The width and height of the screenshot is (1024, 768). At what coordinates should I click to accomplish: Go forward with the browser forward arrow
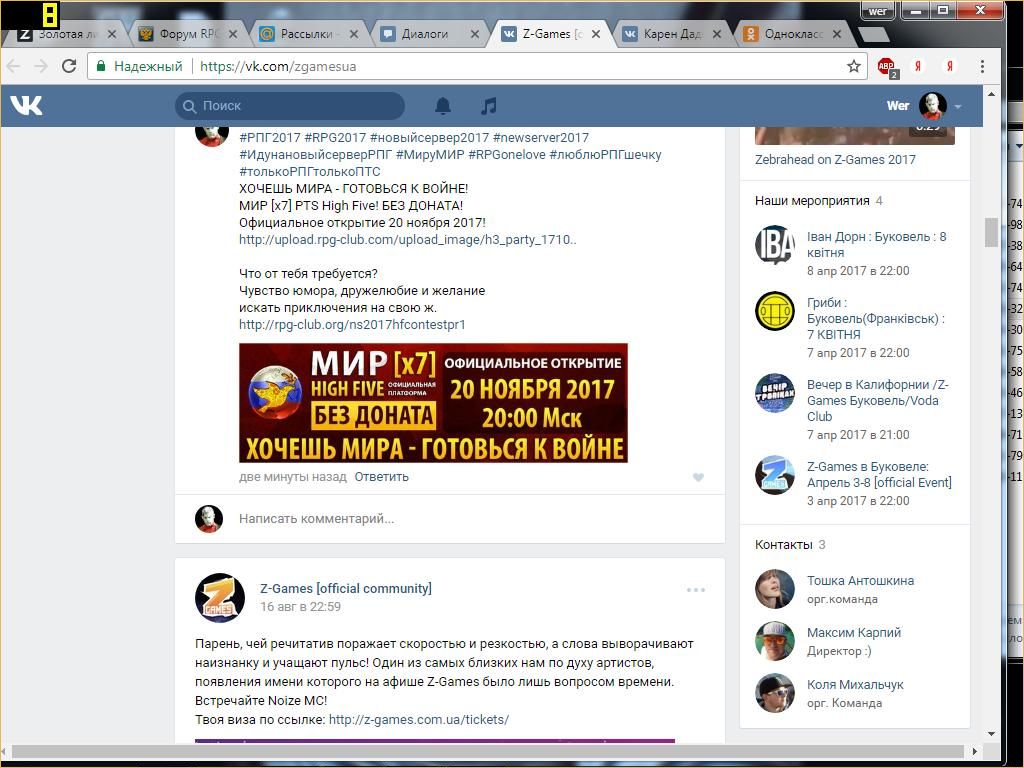41,66
